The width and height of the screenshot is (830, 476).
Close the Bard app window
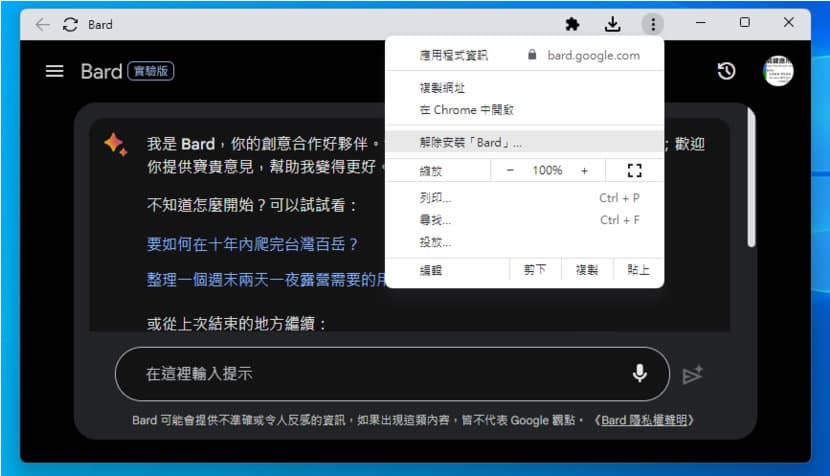coord(789,23)
